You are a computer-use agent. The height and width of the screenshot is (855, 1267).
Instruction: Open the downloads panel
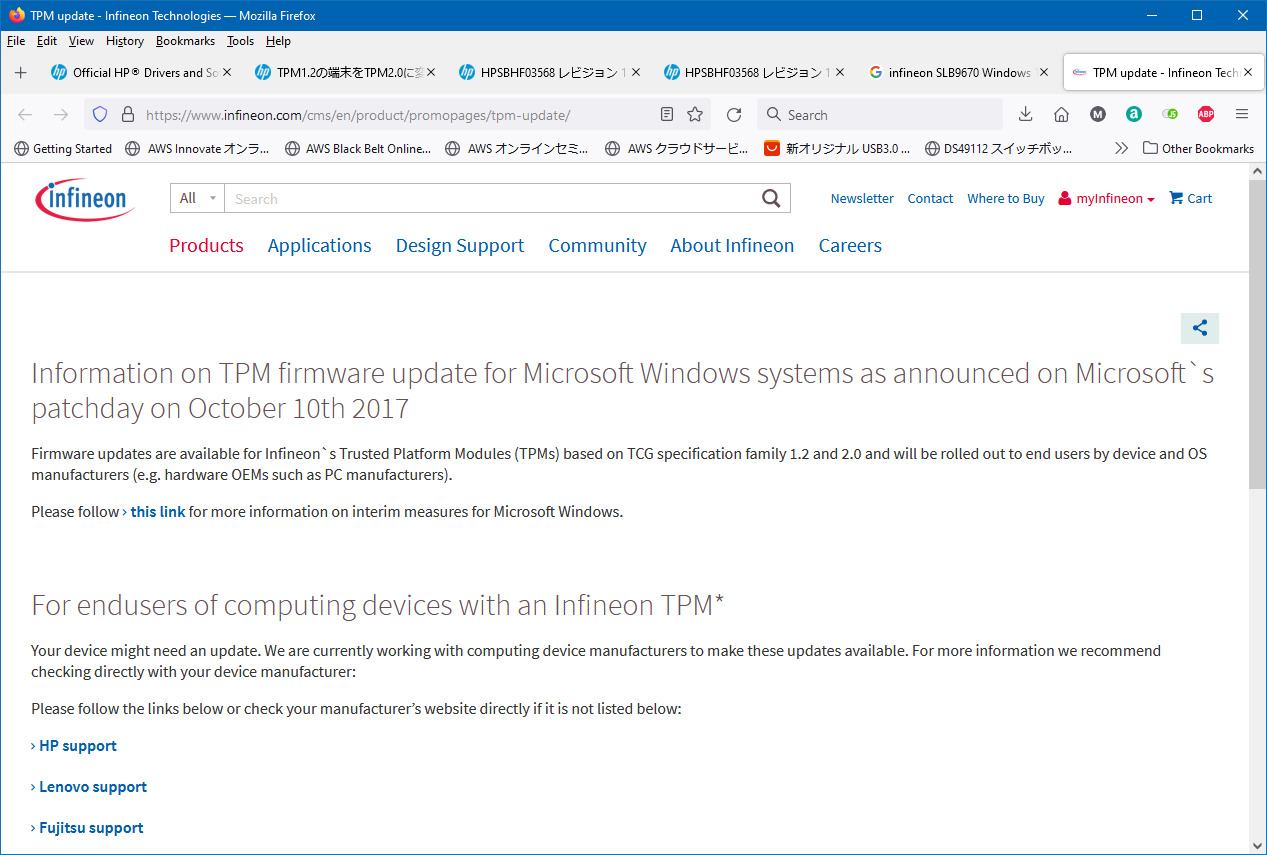coord(1026,115)
